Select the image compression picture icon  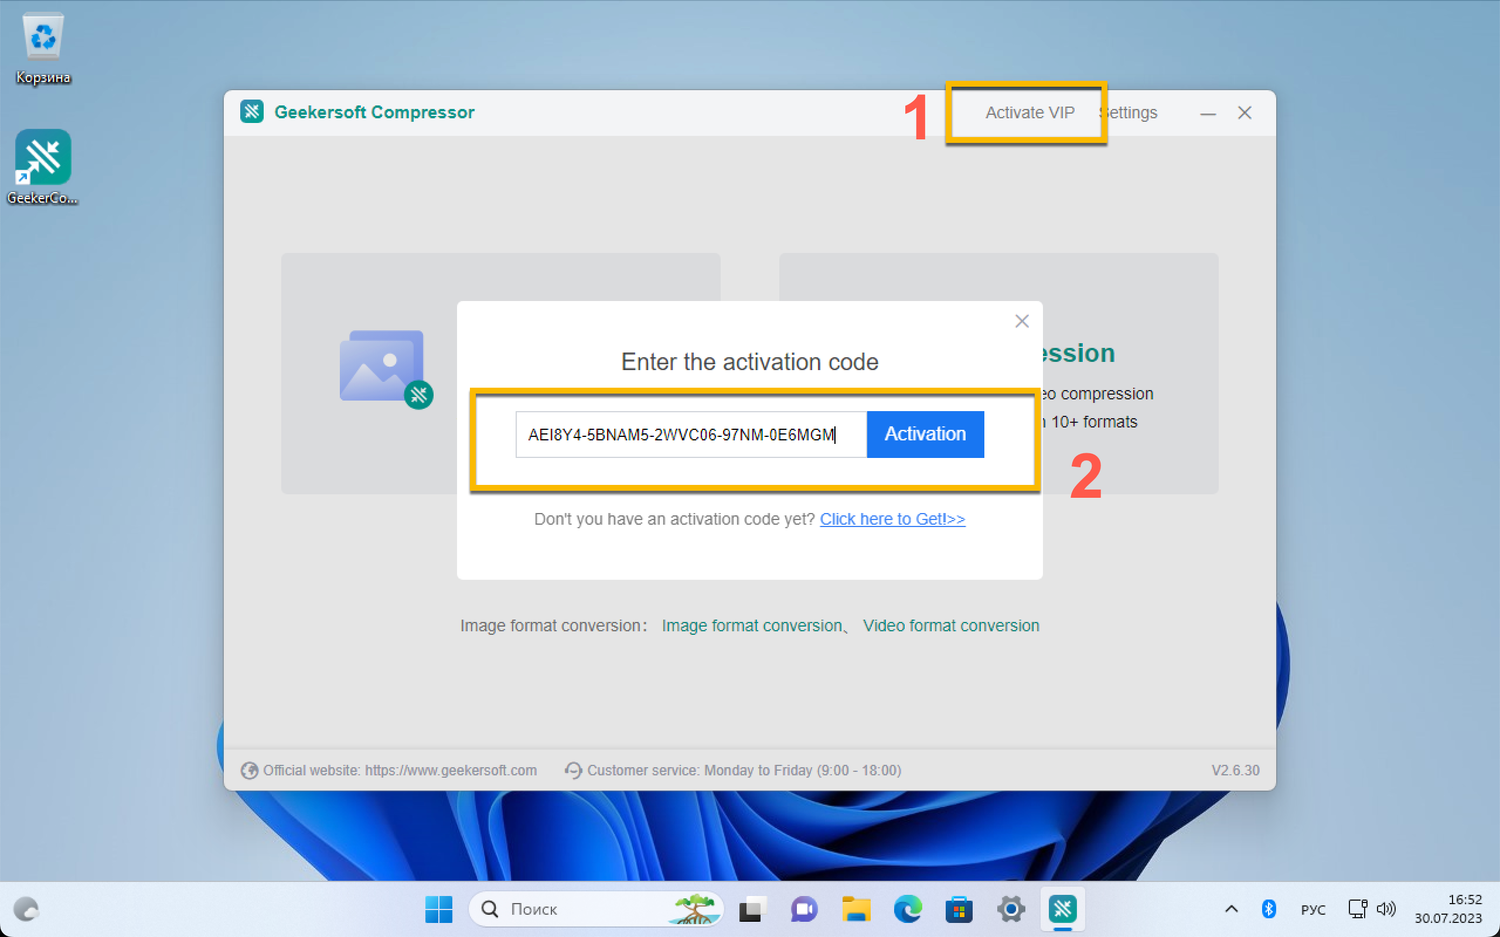pyautogui.click(x=386, y=369)
